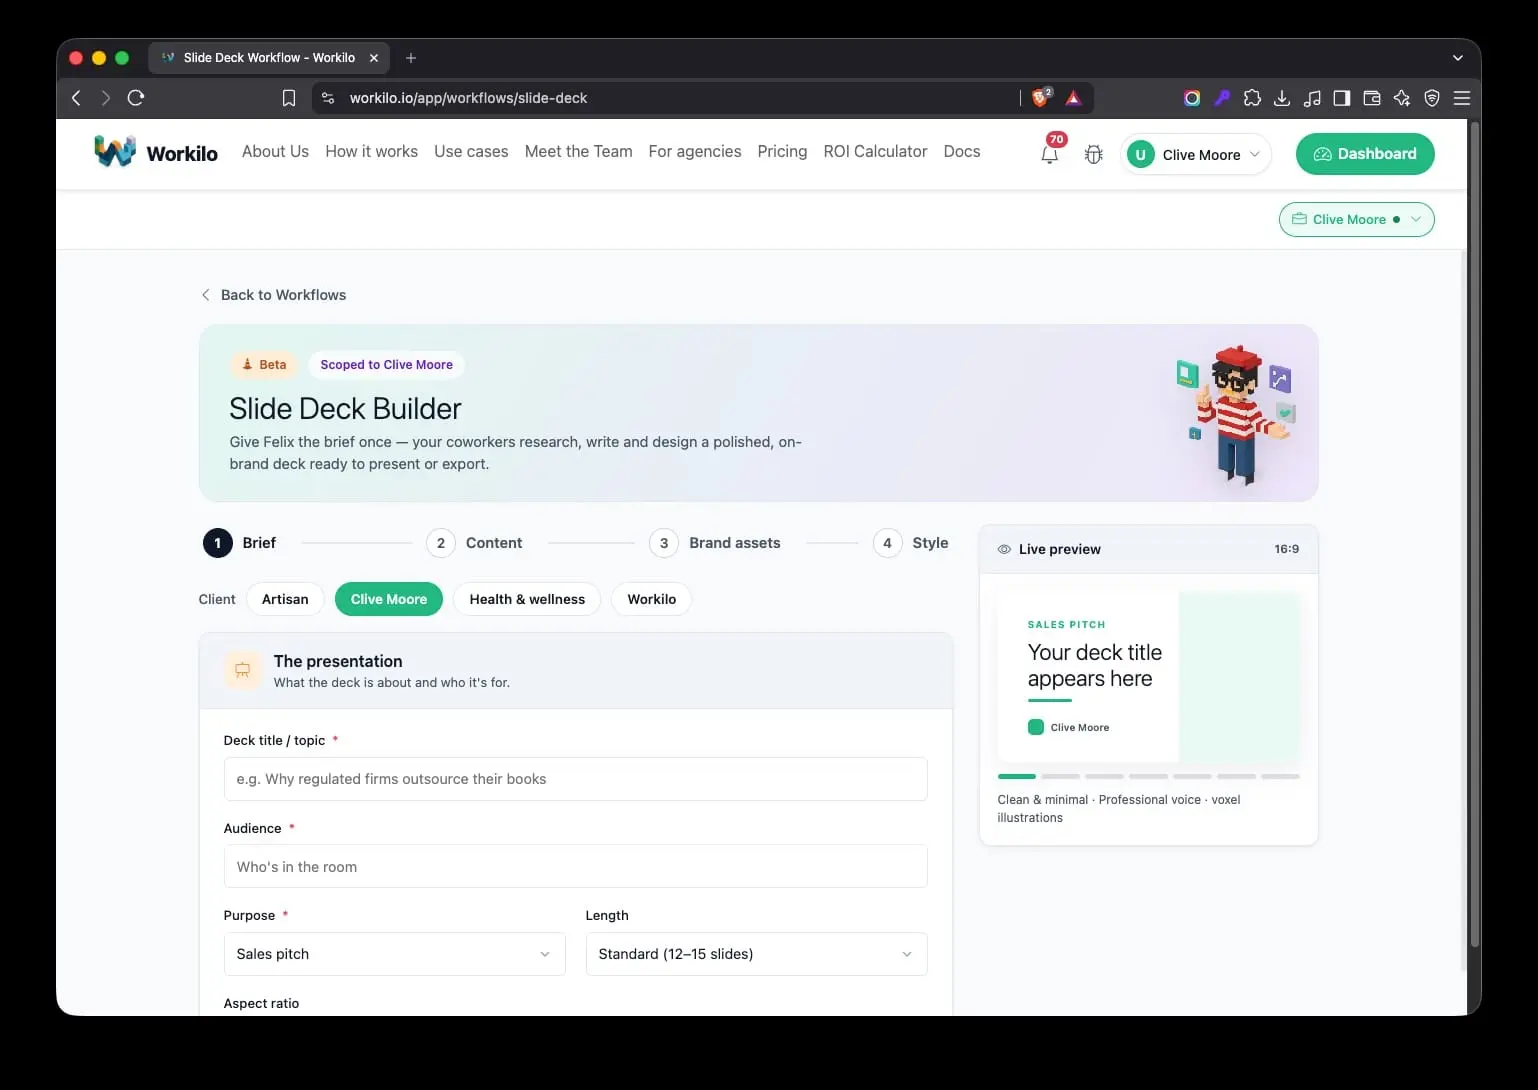Click the Deck title / topic field

coord(576,779)
